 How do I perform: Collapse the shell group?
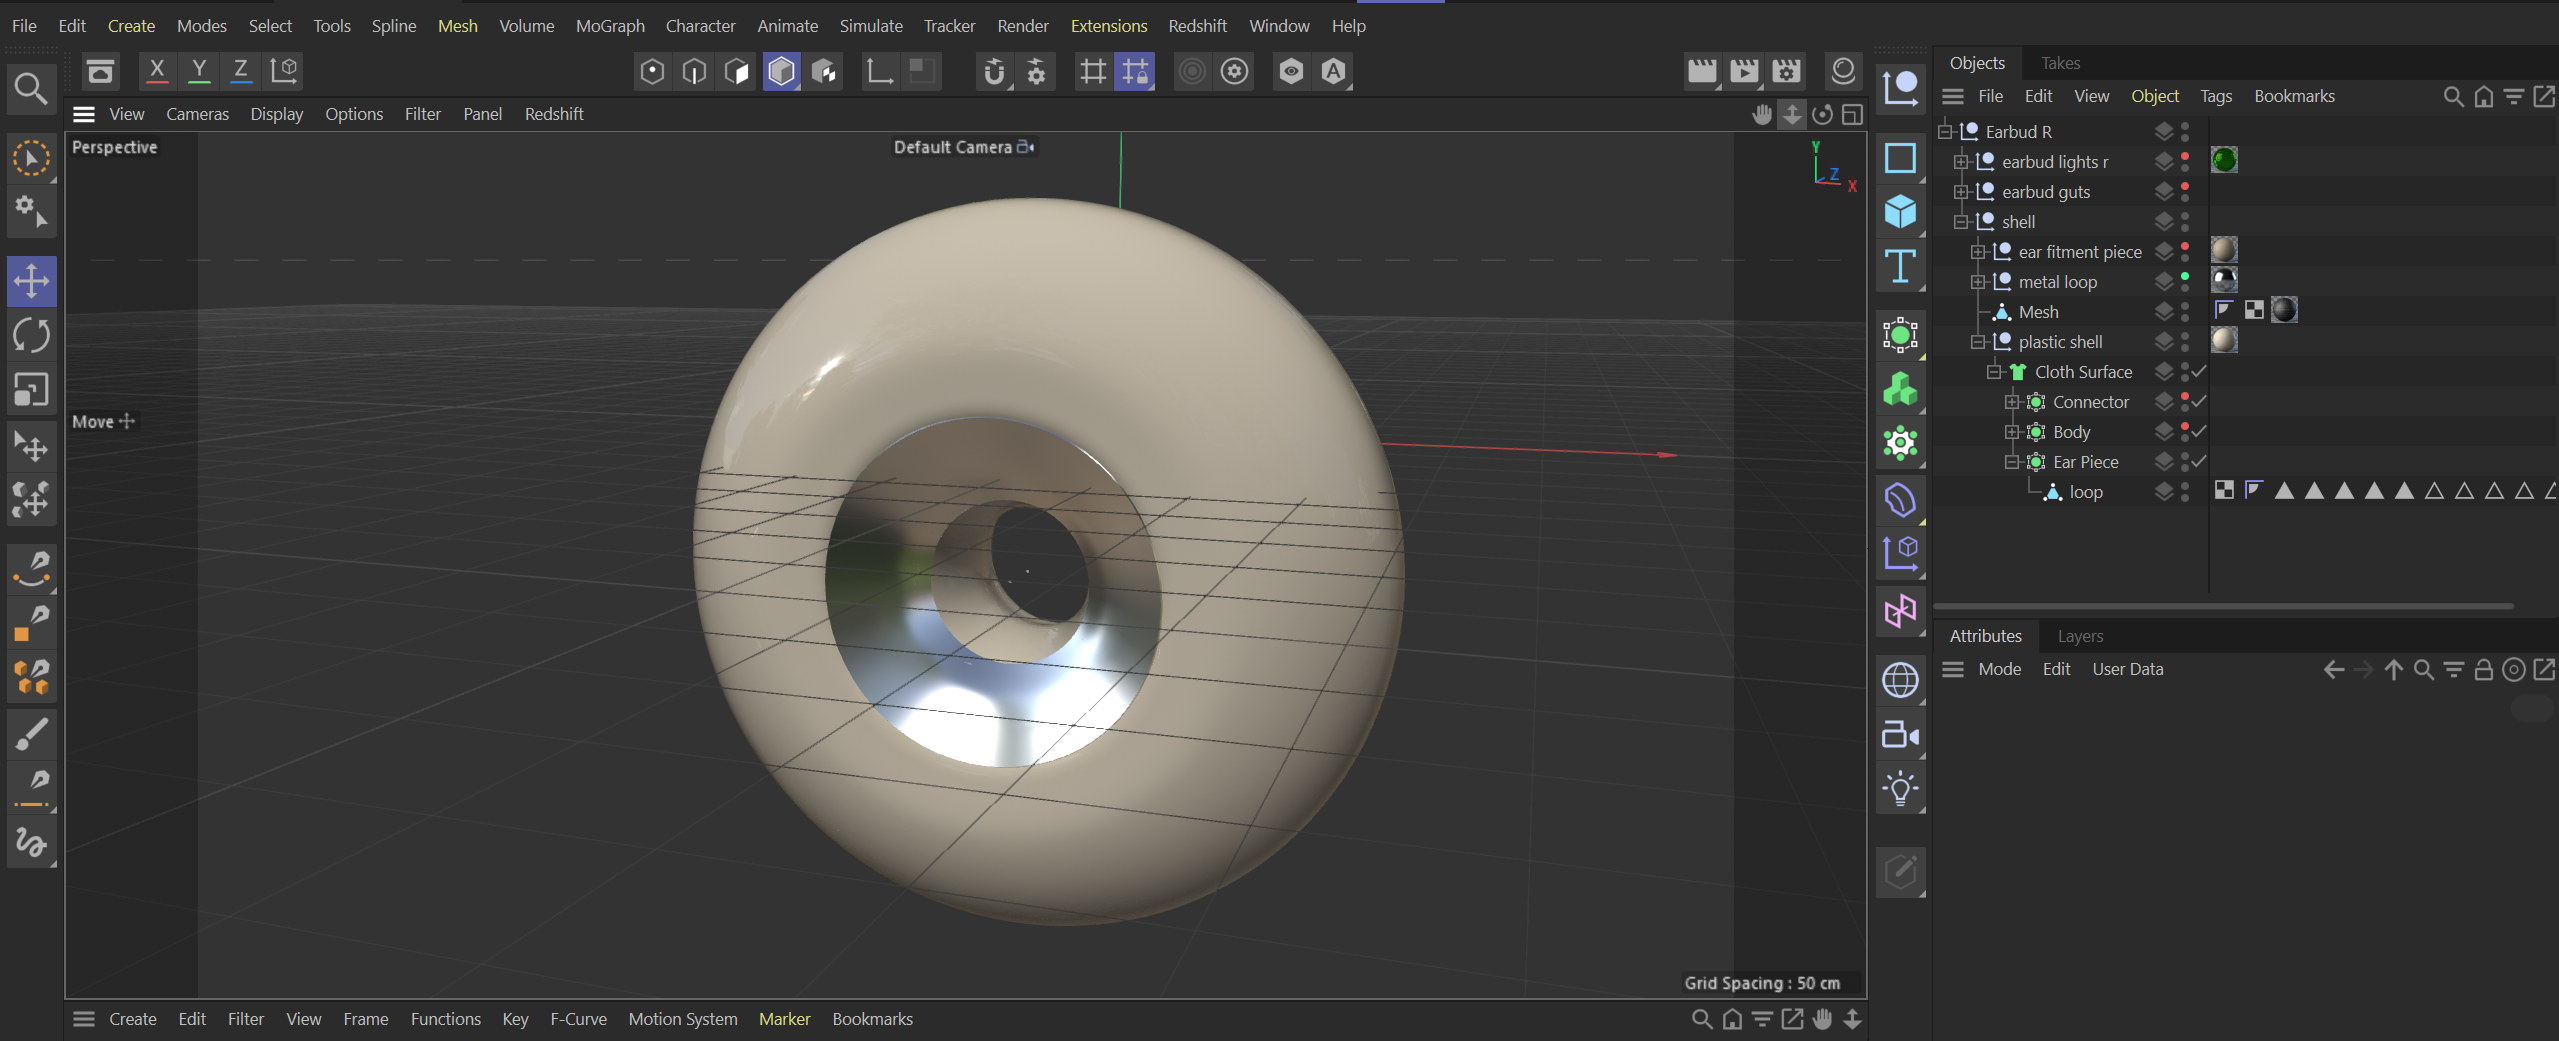point(1961,222)
